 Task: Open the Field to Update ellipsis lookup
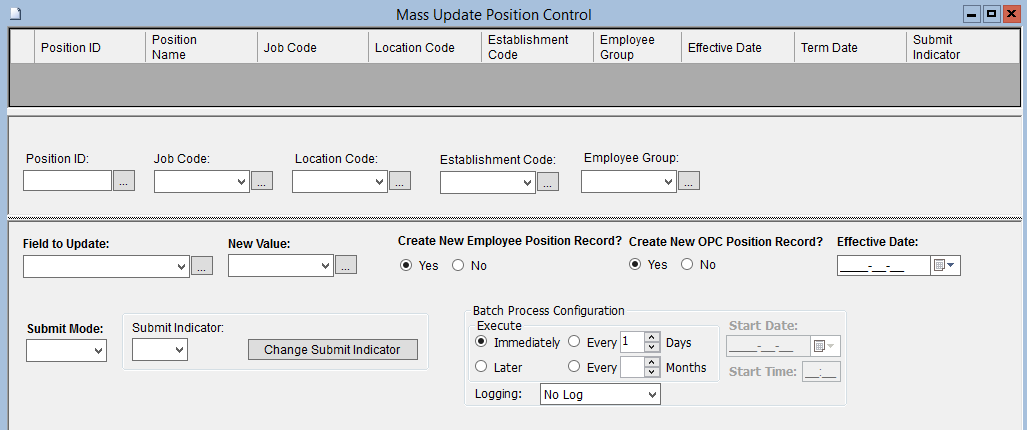click(201, 266)
